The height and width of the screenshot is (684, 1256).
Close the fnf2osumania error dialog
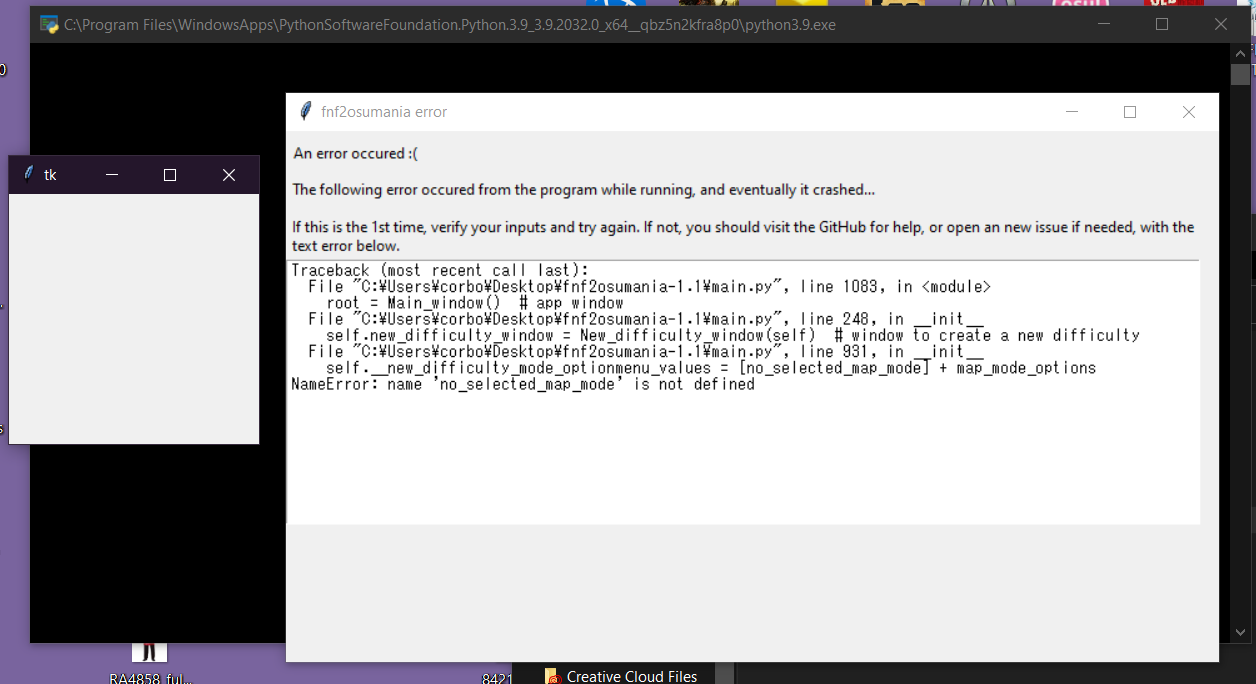tap(1188, 111)
